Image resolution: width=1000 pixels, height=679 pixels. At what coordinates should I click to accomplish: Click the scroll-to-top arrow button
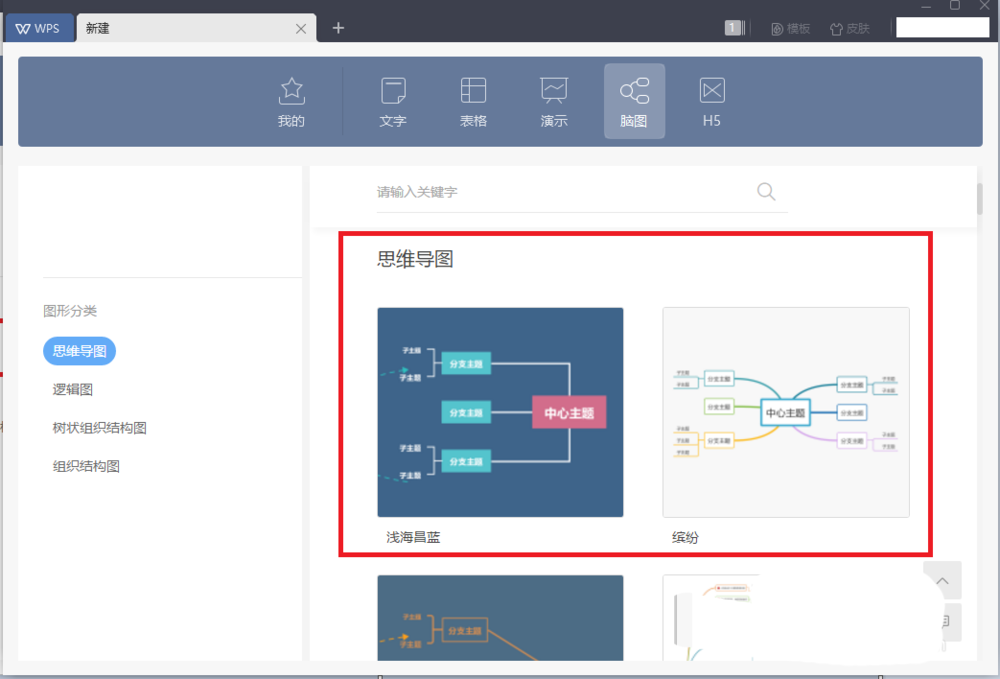point(942,580)
